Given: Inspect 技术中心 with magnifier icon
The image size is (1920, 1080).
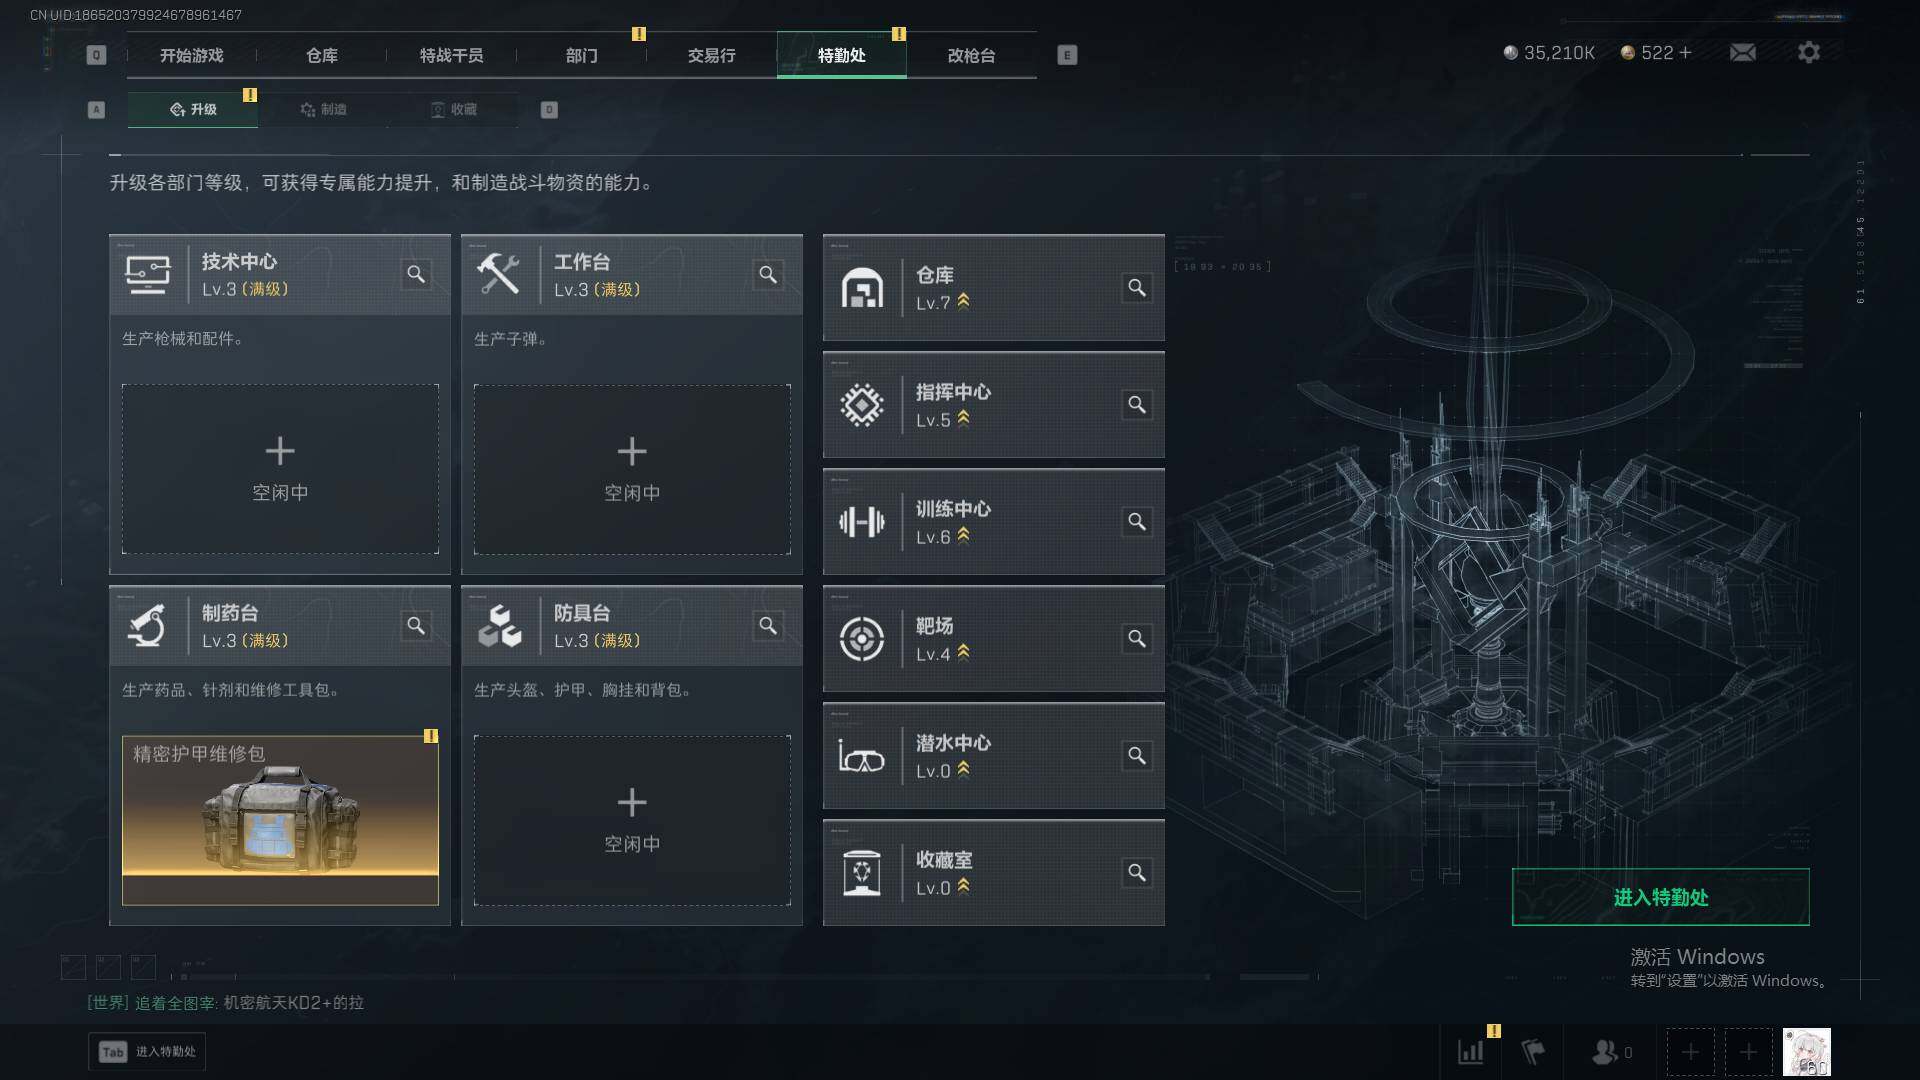Looking at the screenshot, I should click(416, 274).
